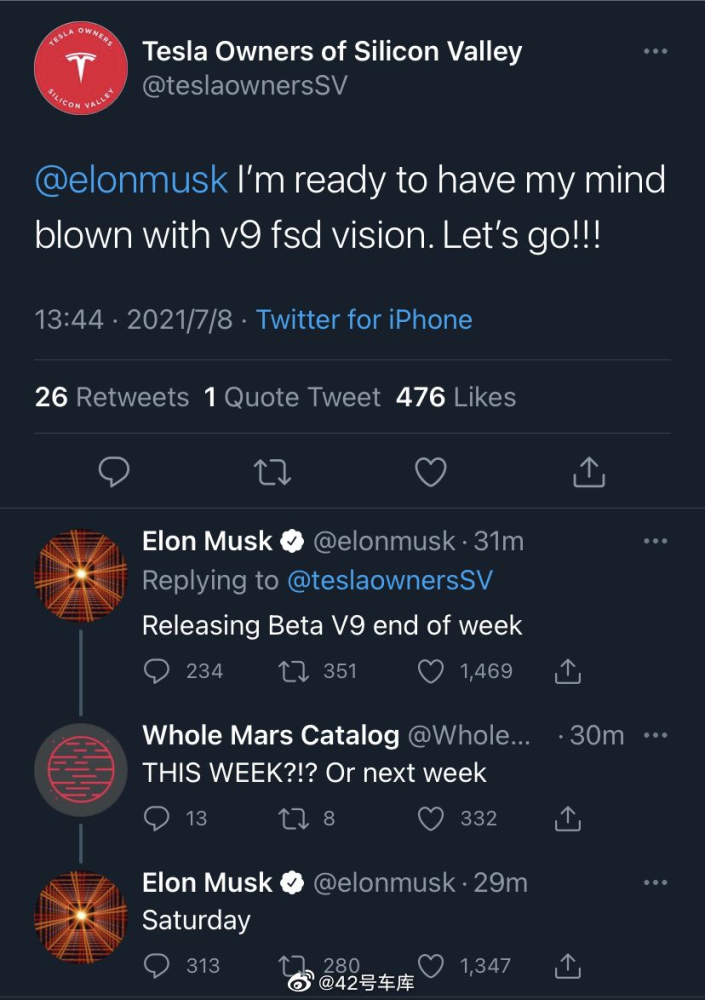Like the main v9 fsd vision tweet
Screen dimensions: 705x1000
[x=430, y=472]
